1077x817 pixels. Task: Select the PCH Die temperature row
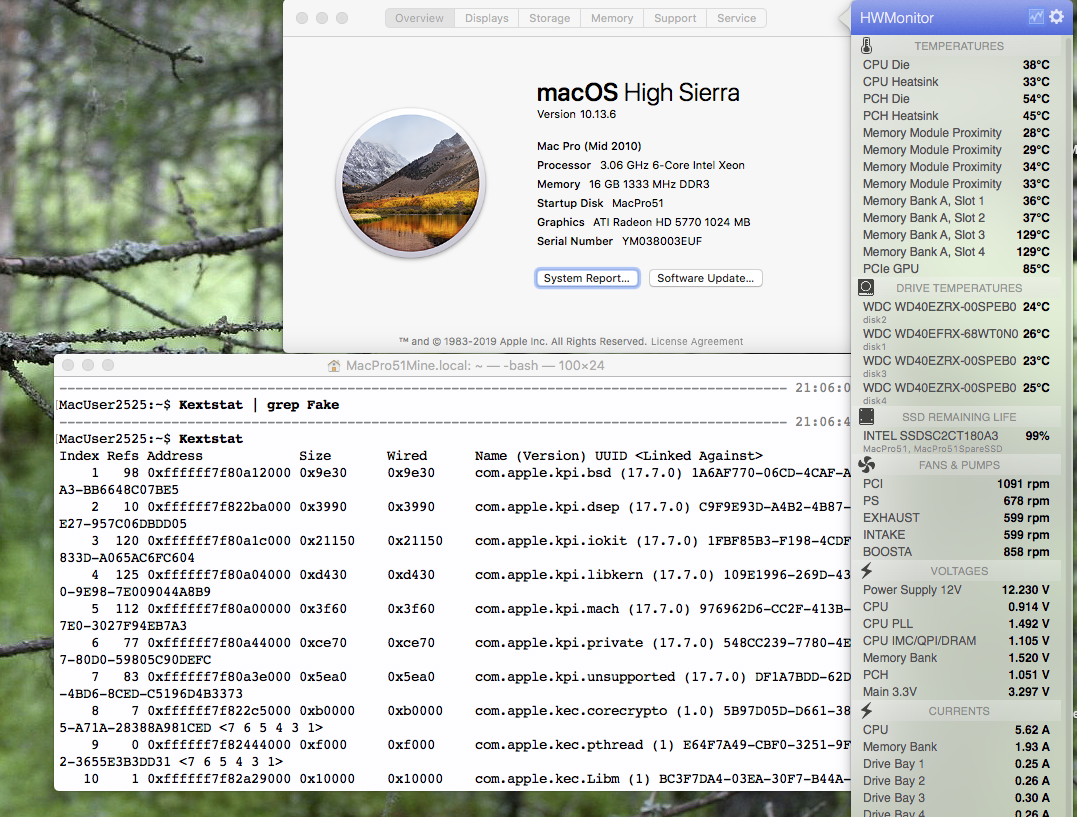(956, 99)
